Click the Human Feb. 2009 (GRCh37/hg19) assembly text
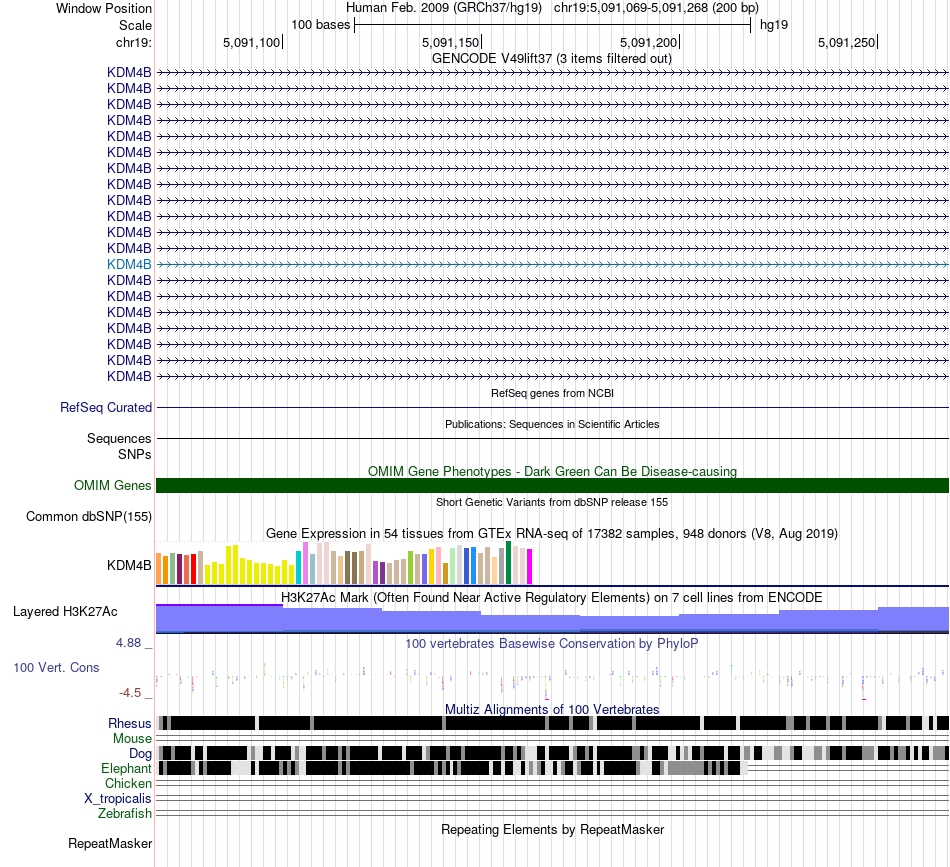The height and width of the screenshot is (867, 950). (x=443, y=8)
